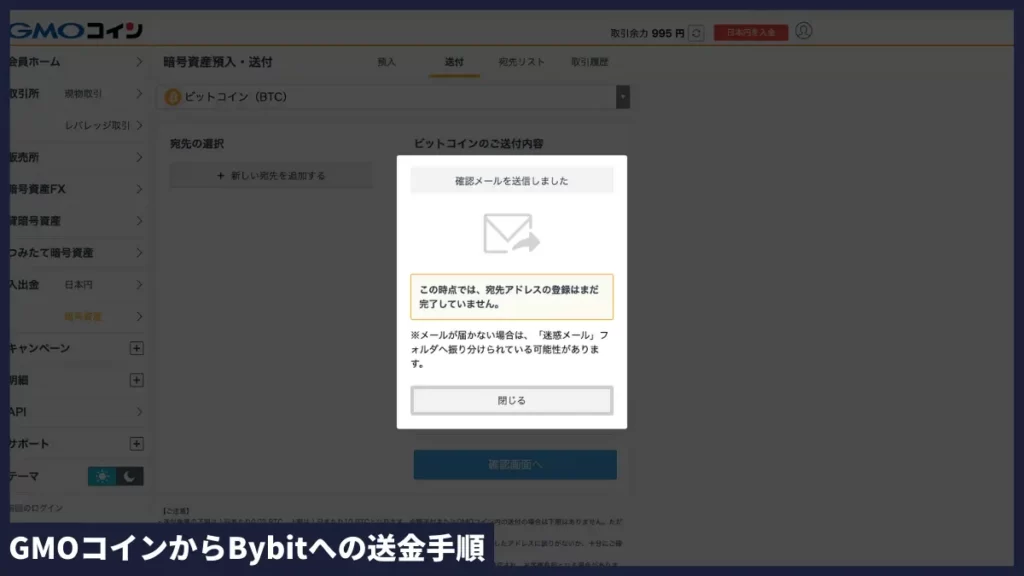The width and height of the screenshot is (1024, 576).
Task: Click 新しい宛先を追加する button
Action: 271,176
